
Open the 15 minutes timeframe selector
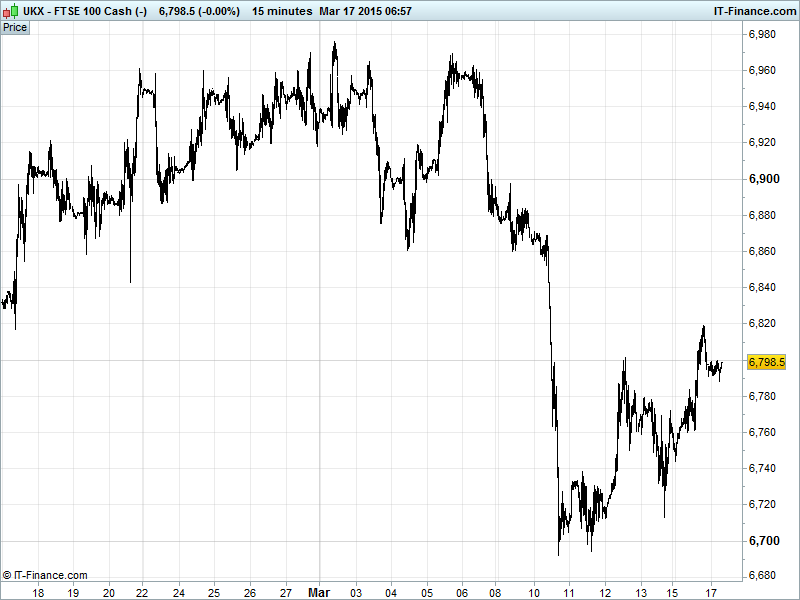pos(281,10)
